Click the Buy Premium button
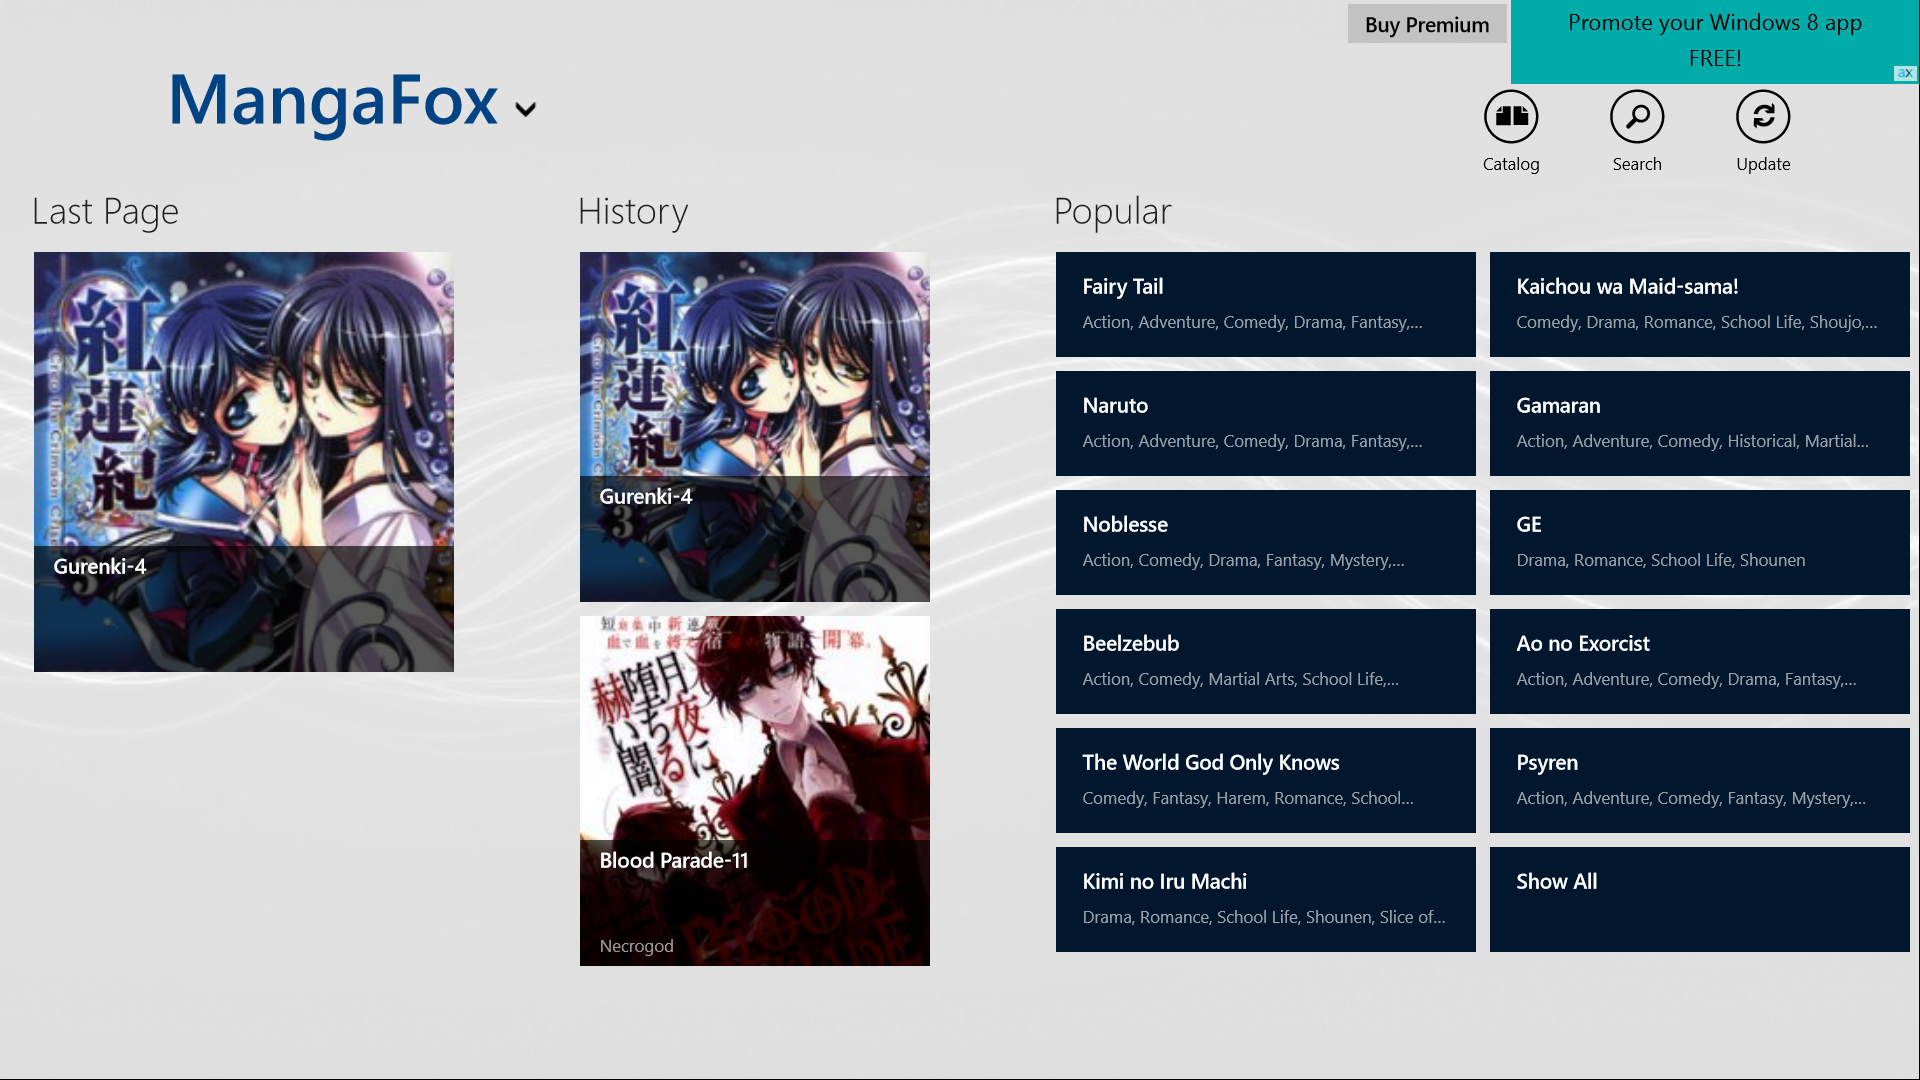The width and height of the screenshot is (1920, 1080). (1426, 24)
